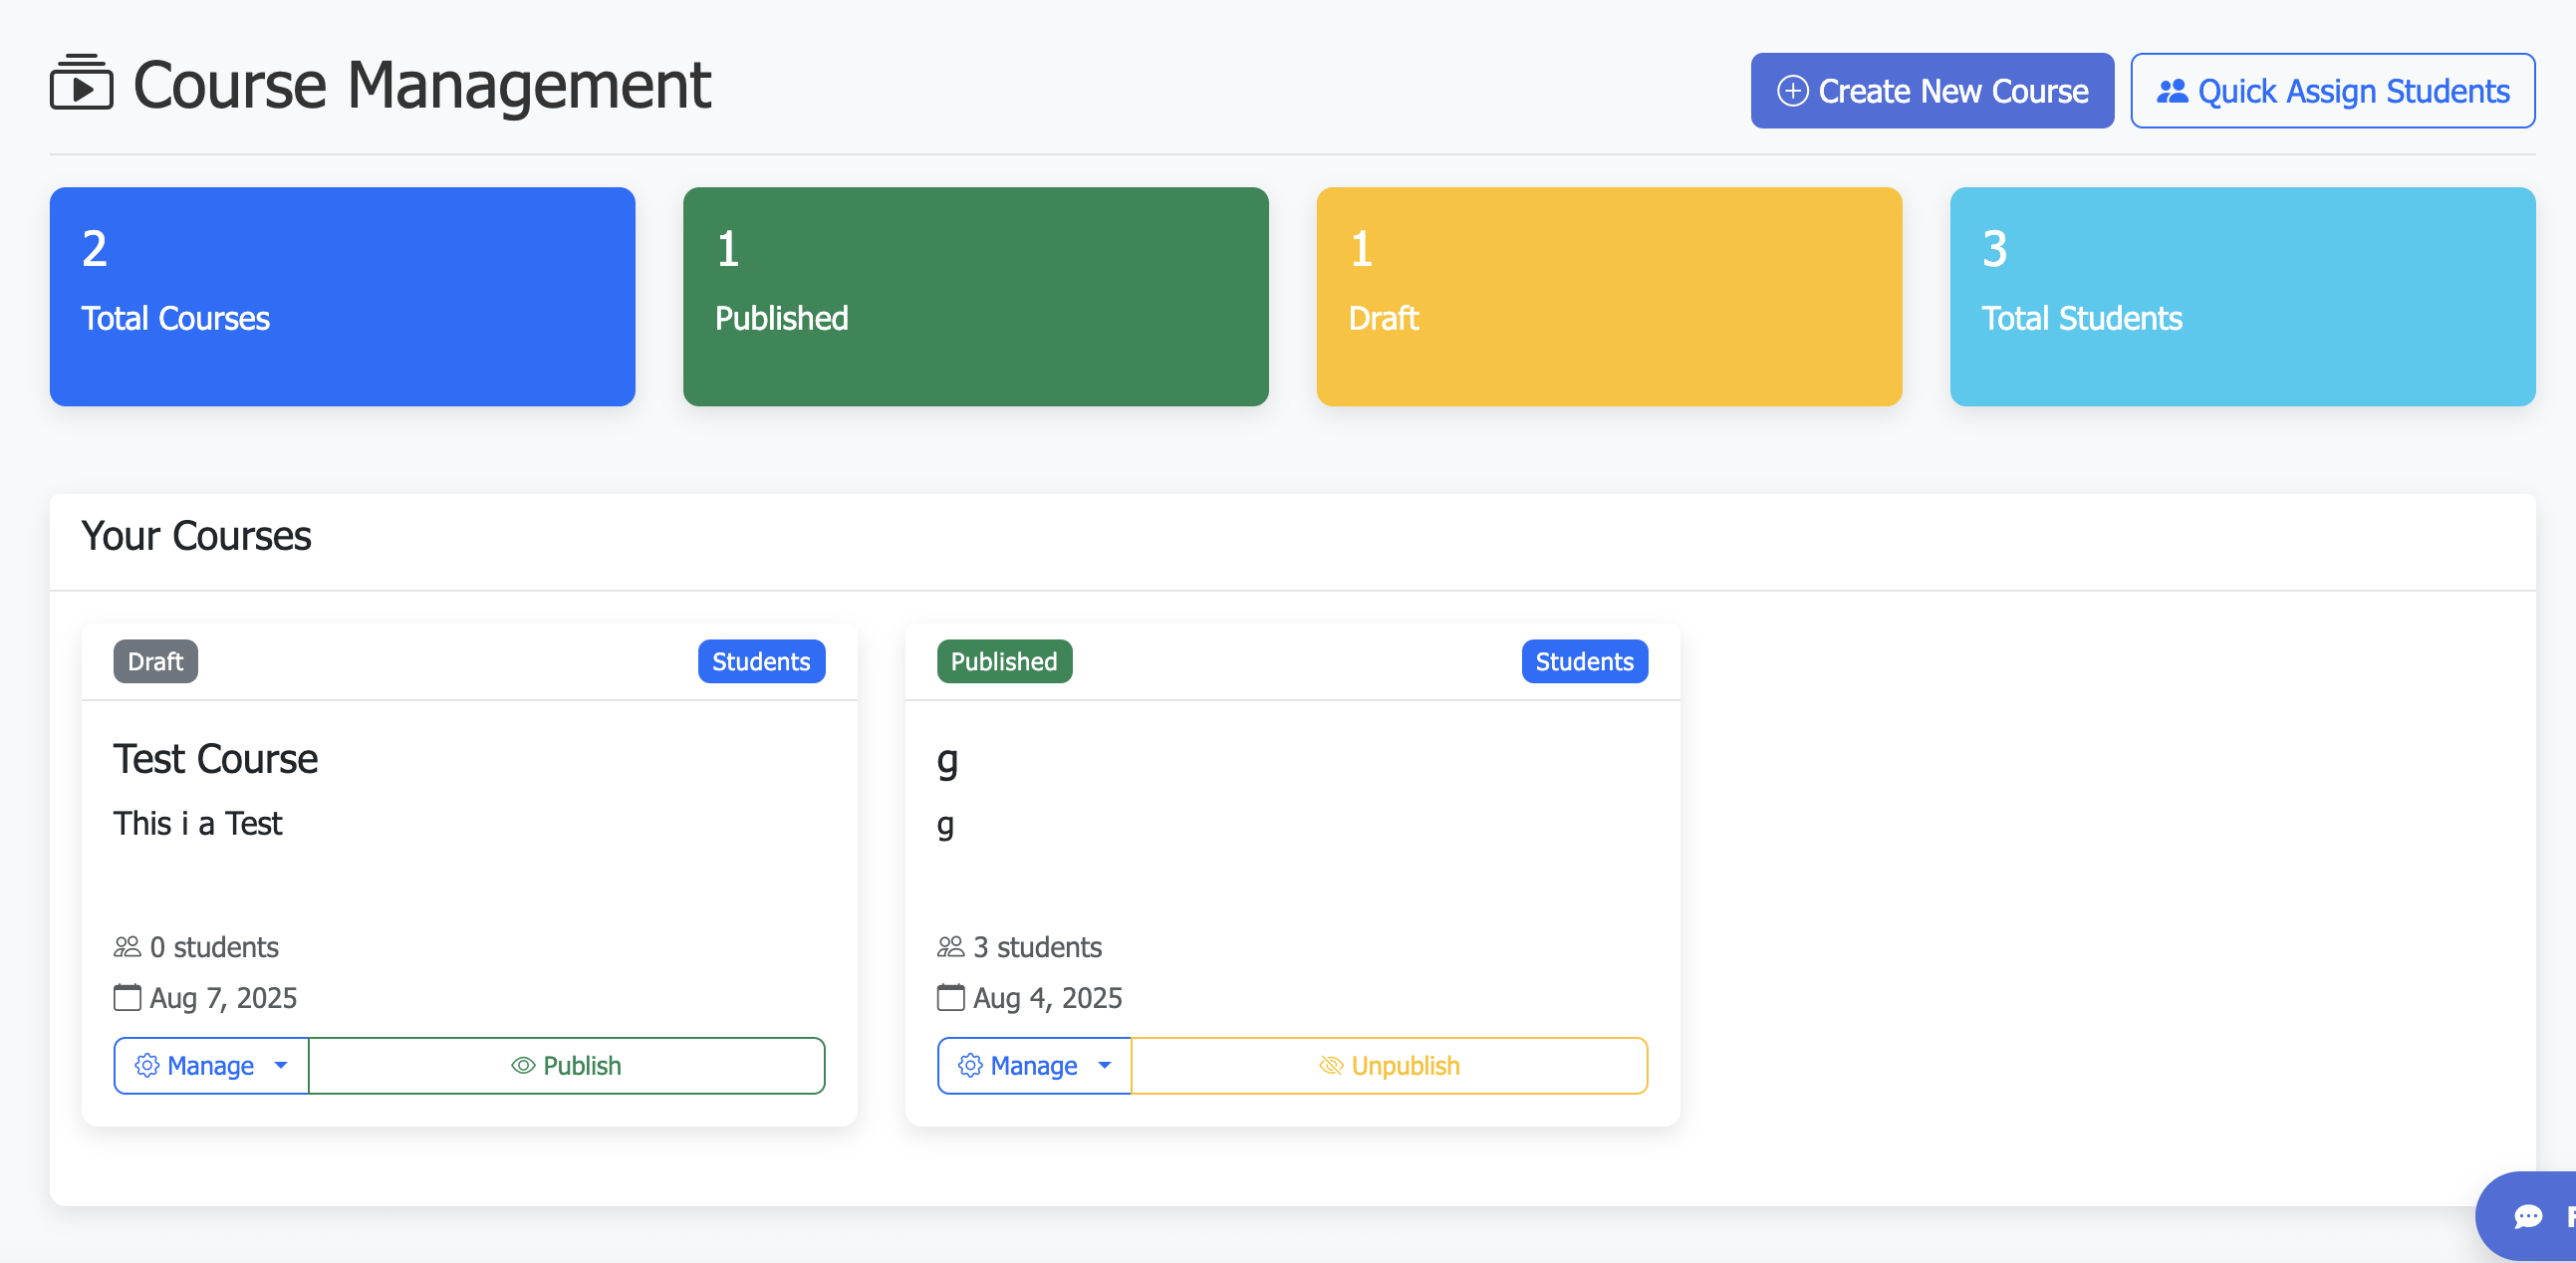Image resolution: width=2576 pixels, height=1263 pixels.
Task: Expand Manage dropdown arrow for course g
Action: [x=1104, y=1065]
